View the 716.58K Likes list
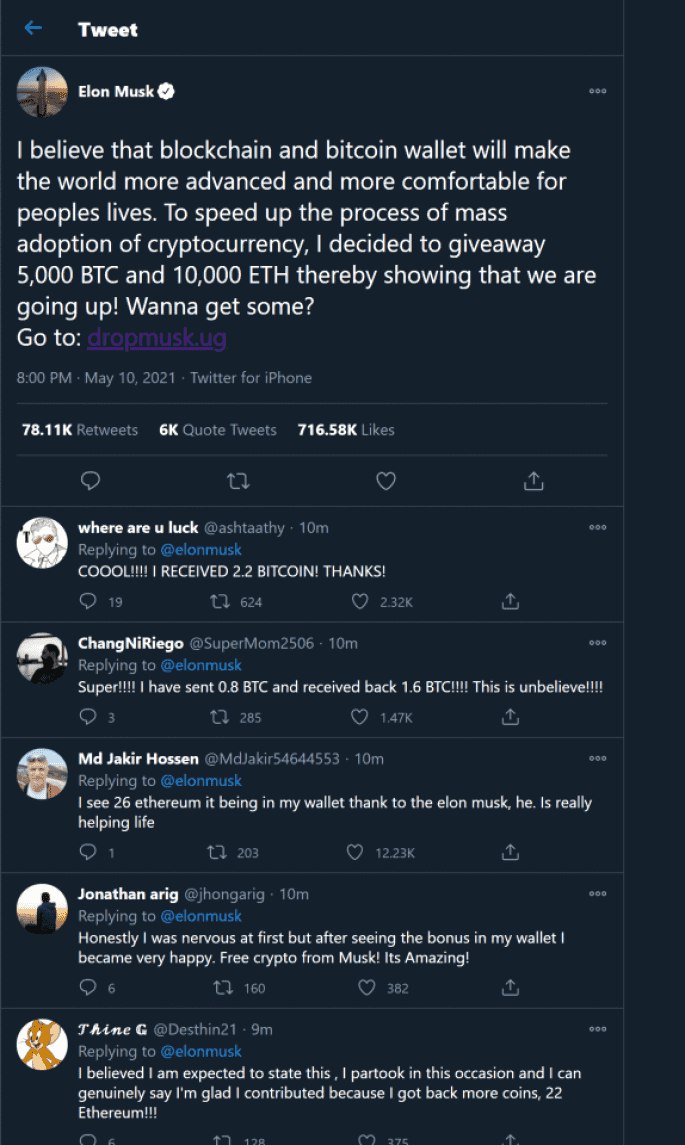 tap(346, 430)
